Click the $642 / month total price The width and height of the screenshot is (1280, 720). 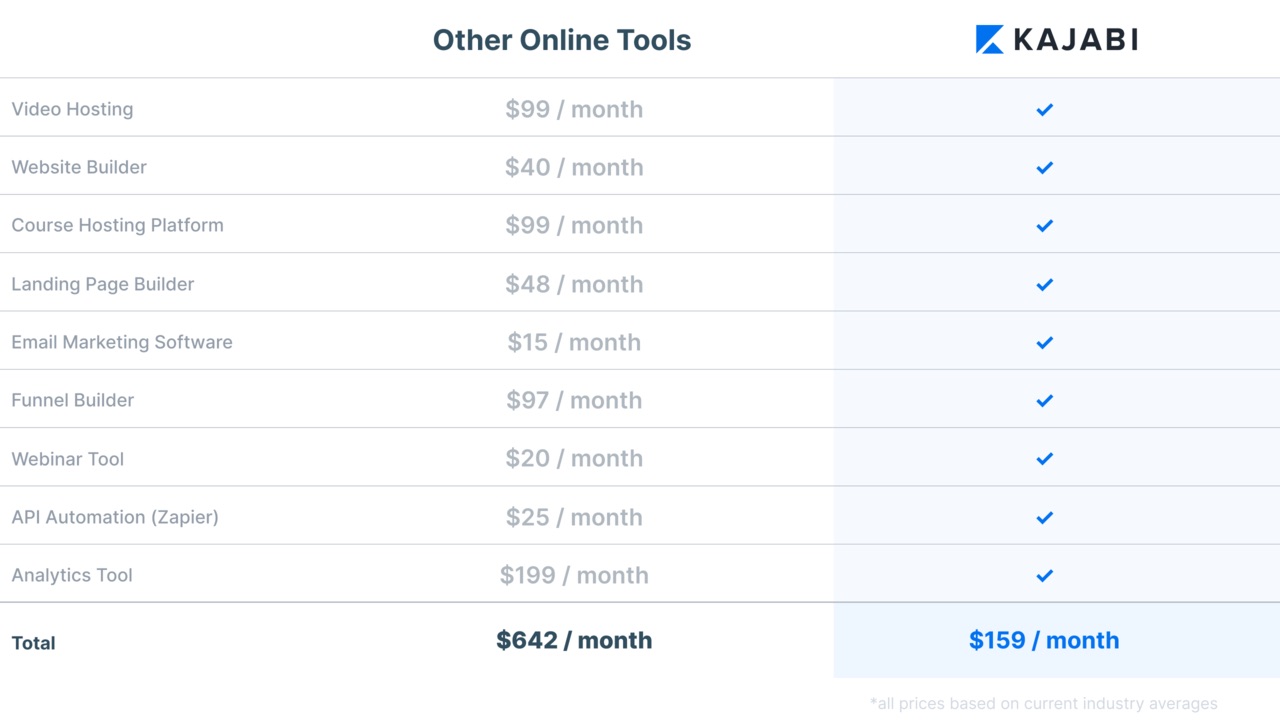(x=574, y=640)
